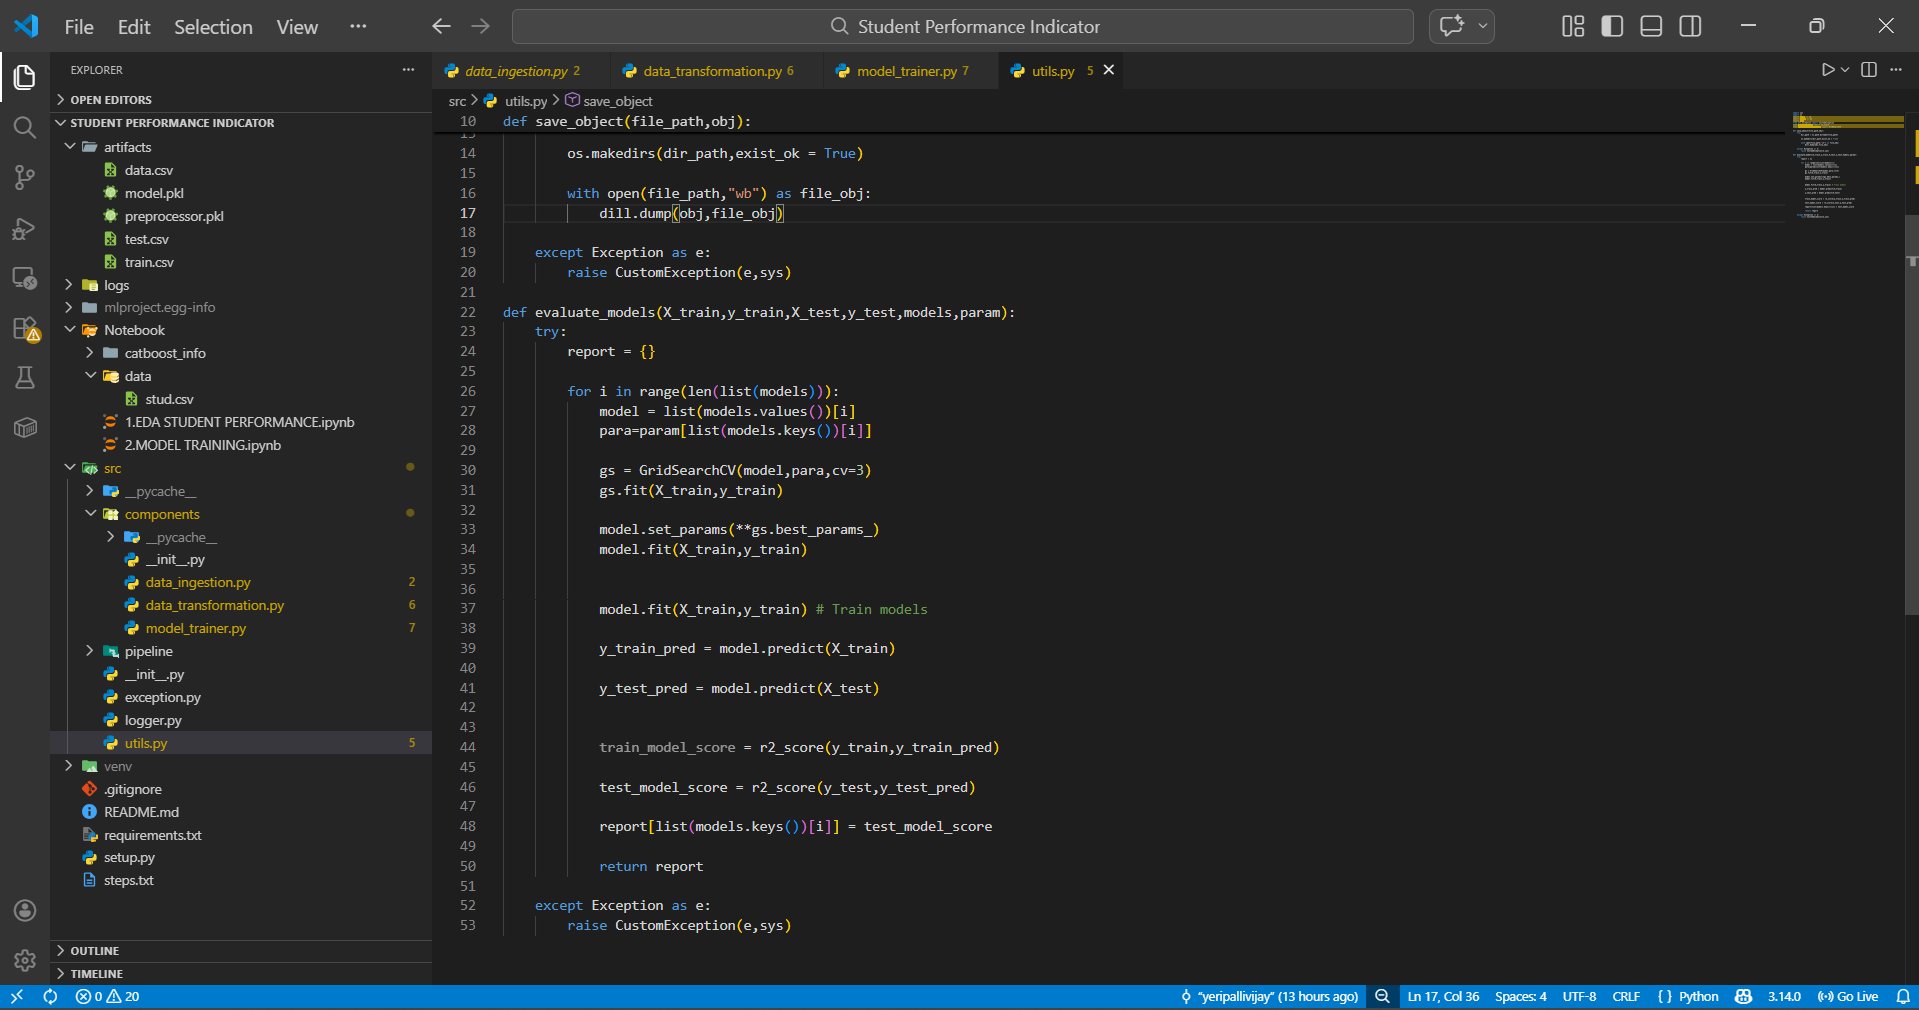Image resolution: width=1919 pixels, height=1010 pixels.
Task: Click the Python language mode indicator
Action: pos(1698,996)
